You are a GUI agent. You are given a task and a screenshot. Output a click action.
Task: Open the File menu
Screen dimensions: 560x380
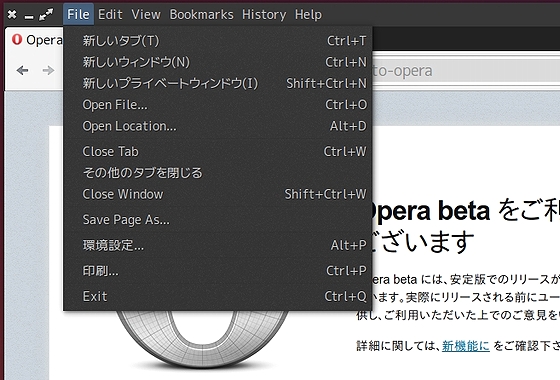(x=78, y=14)
